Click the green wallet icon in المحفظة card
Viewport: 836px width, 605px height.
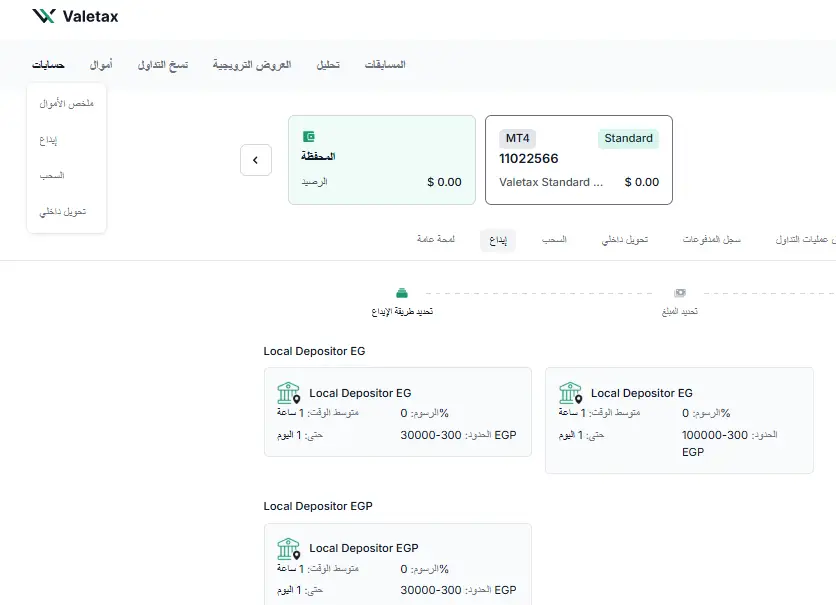tap(309, 136)
